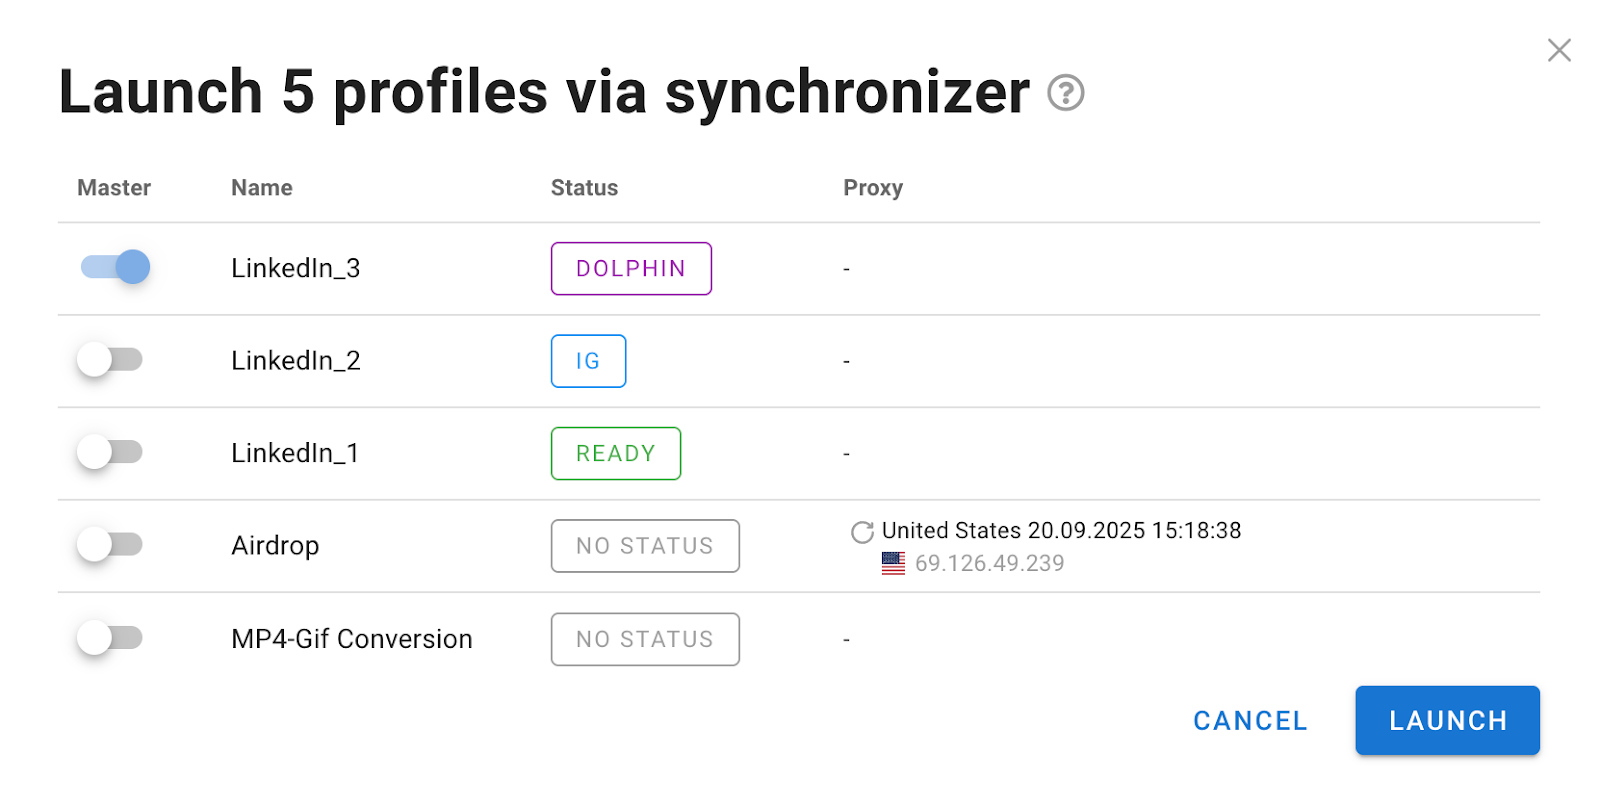
Task: Click the help question mark icon
Action: (x=1065, y=93)
